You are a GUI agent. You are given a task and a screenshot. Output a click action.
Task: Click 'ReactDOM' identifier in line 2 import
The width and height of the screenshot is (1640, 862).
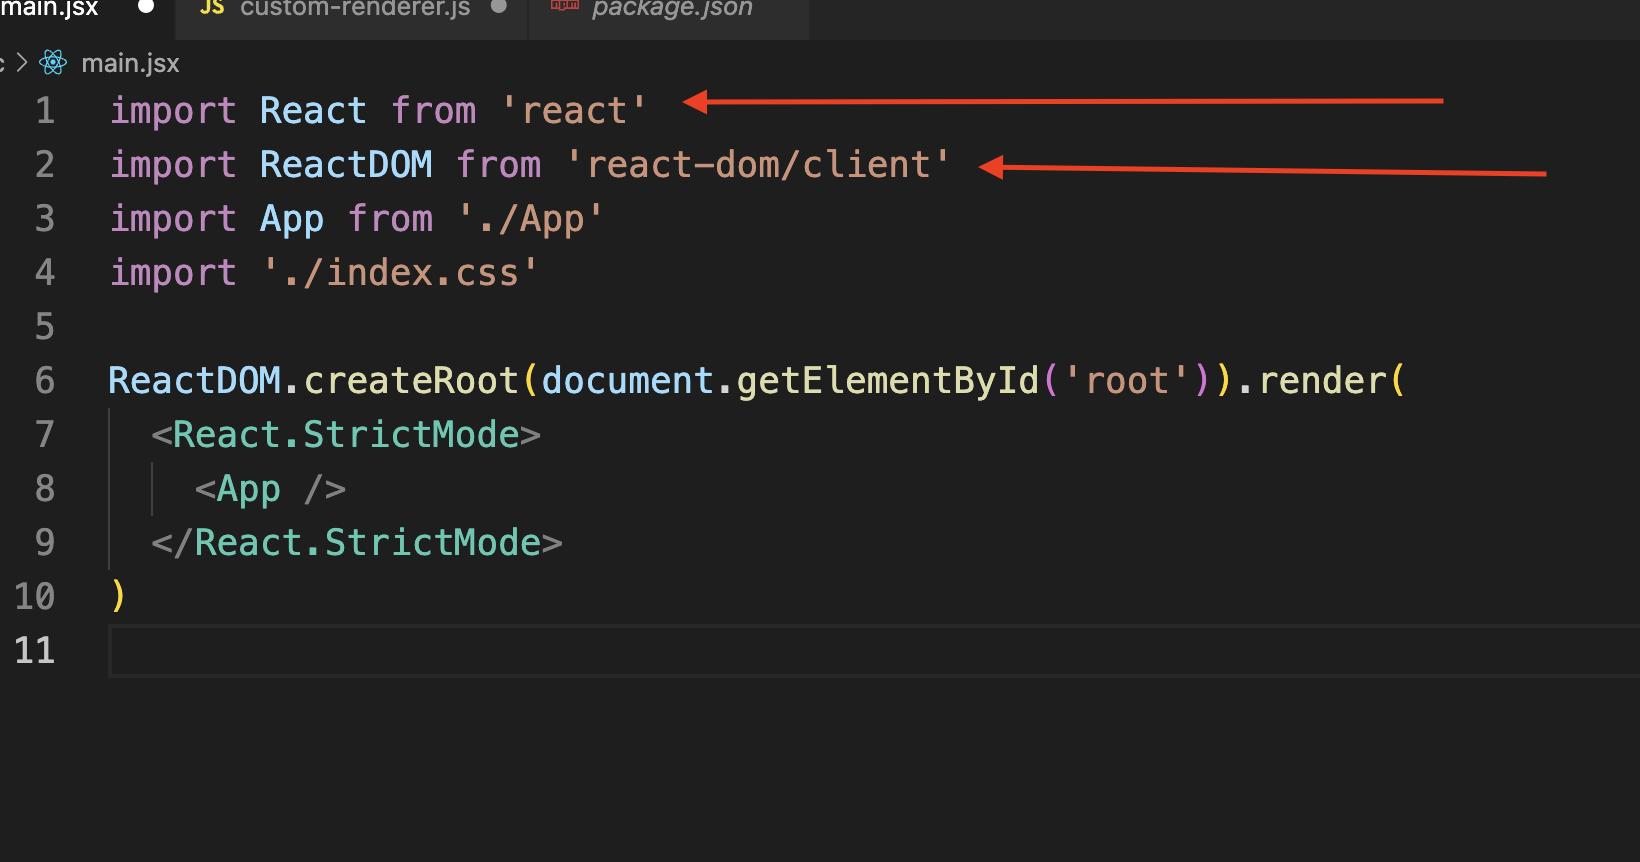346,164
